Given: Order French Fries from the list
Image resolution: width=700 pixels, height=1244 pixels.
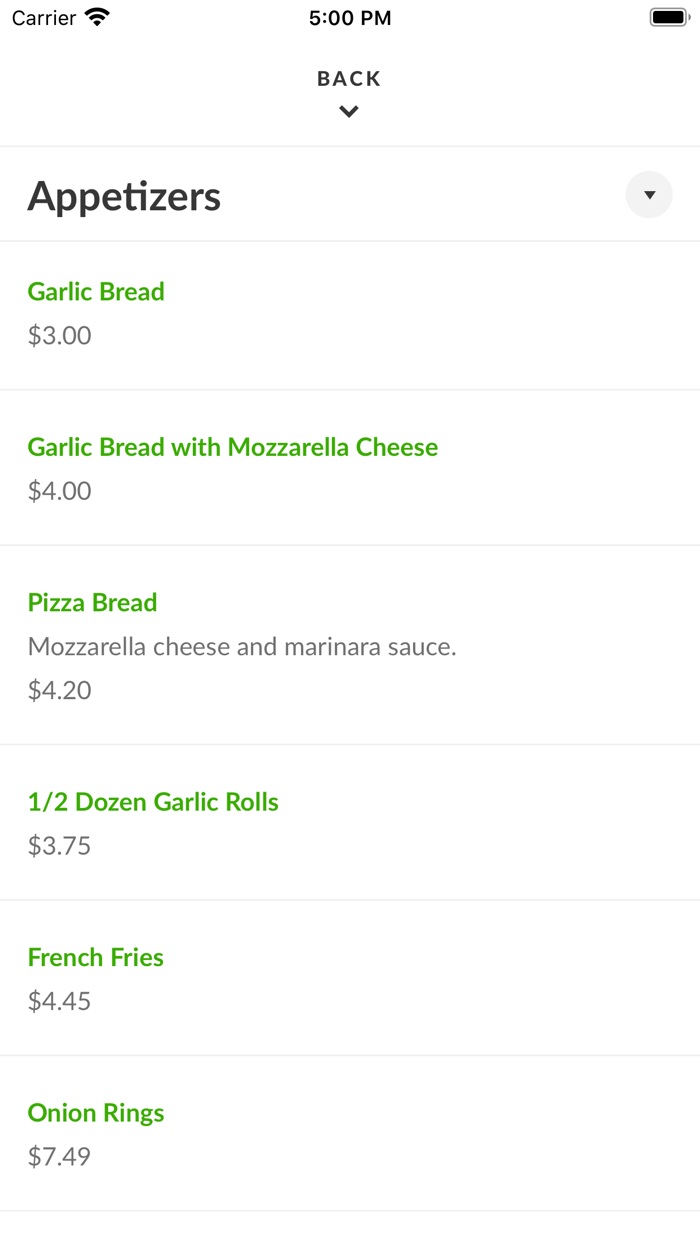Looking at the screenshot, I should (95, 957).
